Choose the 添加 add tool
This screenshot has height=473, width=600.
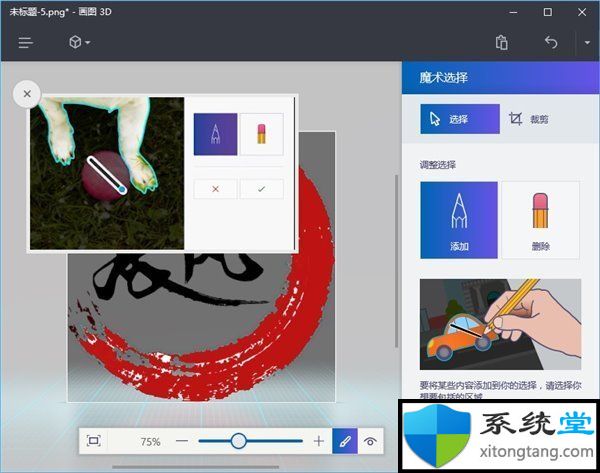(459, 220)
